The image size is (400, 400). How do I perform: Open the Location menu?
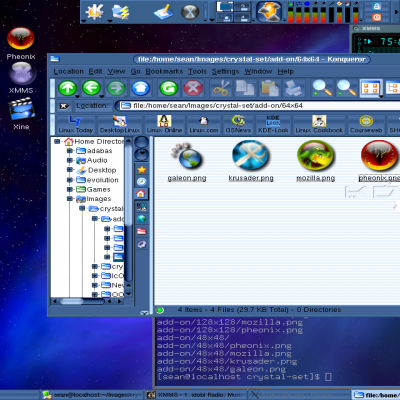tap(68, 71)
